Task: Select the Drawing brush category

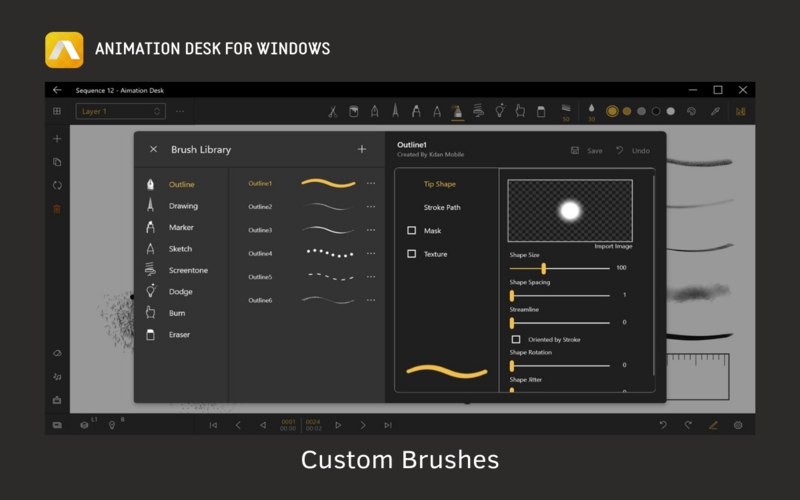Action: point(181,206)
